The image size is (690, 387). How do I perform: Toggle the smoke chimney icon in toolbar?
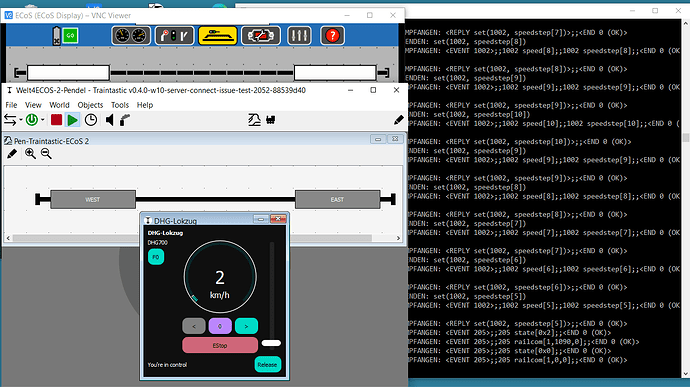coord(125,120)
